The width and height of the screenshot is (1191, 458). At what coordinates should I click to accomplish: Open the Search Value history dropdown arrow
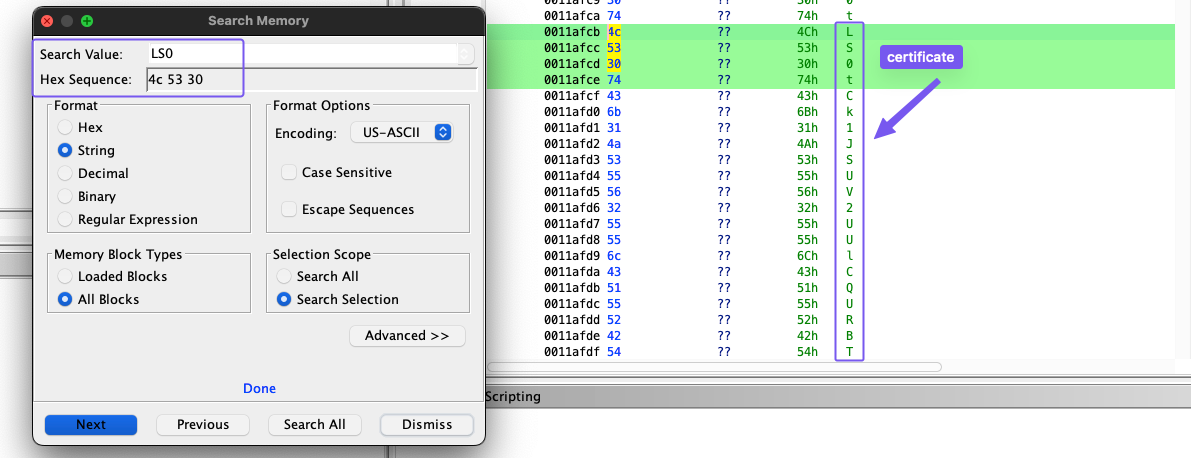tap(466, 54)
